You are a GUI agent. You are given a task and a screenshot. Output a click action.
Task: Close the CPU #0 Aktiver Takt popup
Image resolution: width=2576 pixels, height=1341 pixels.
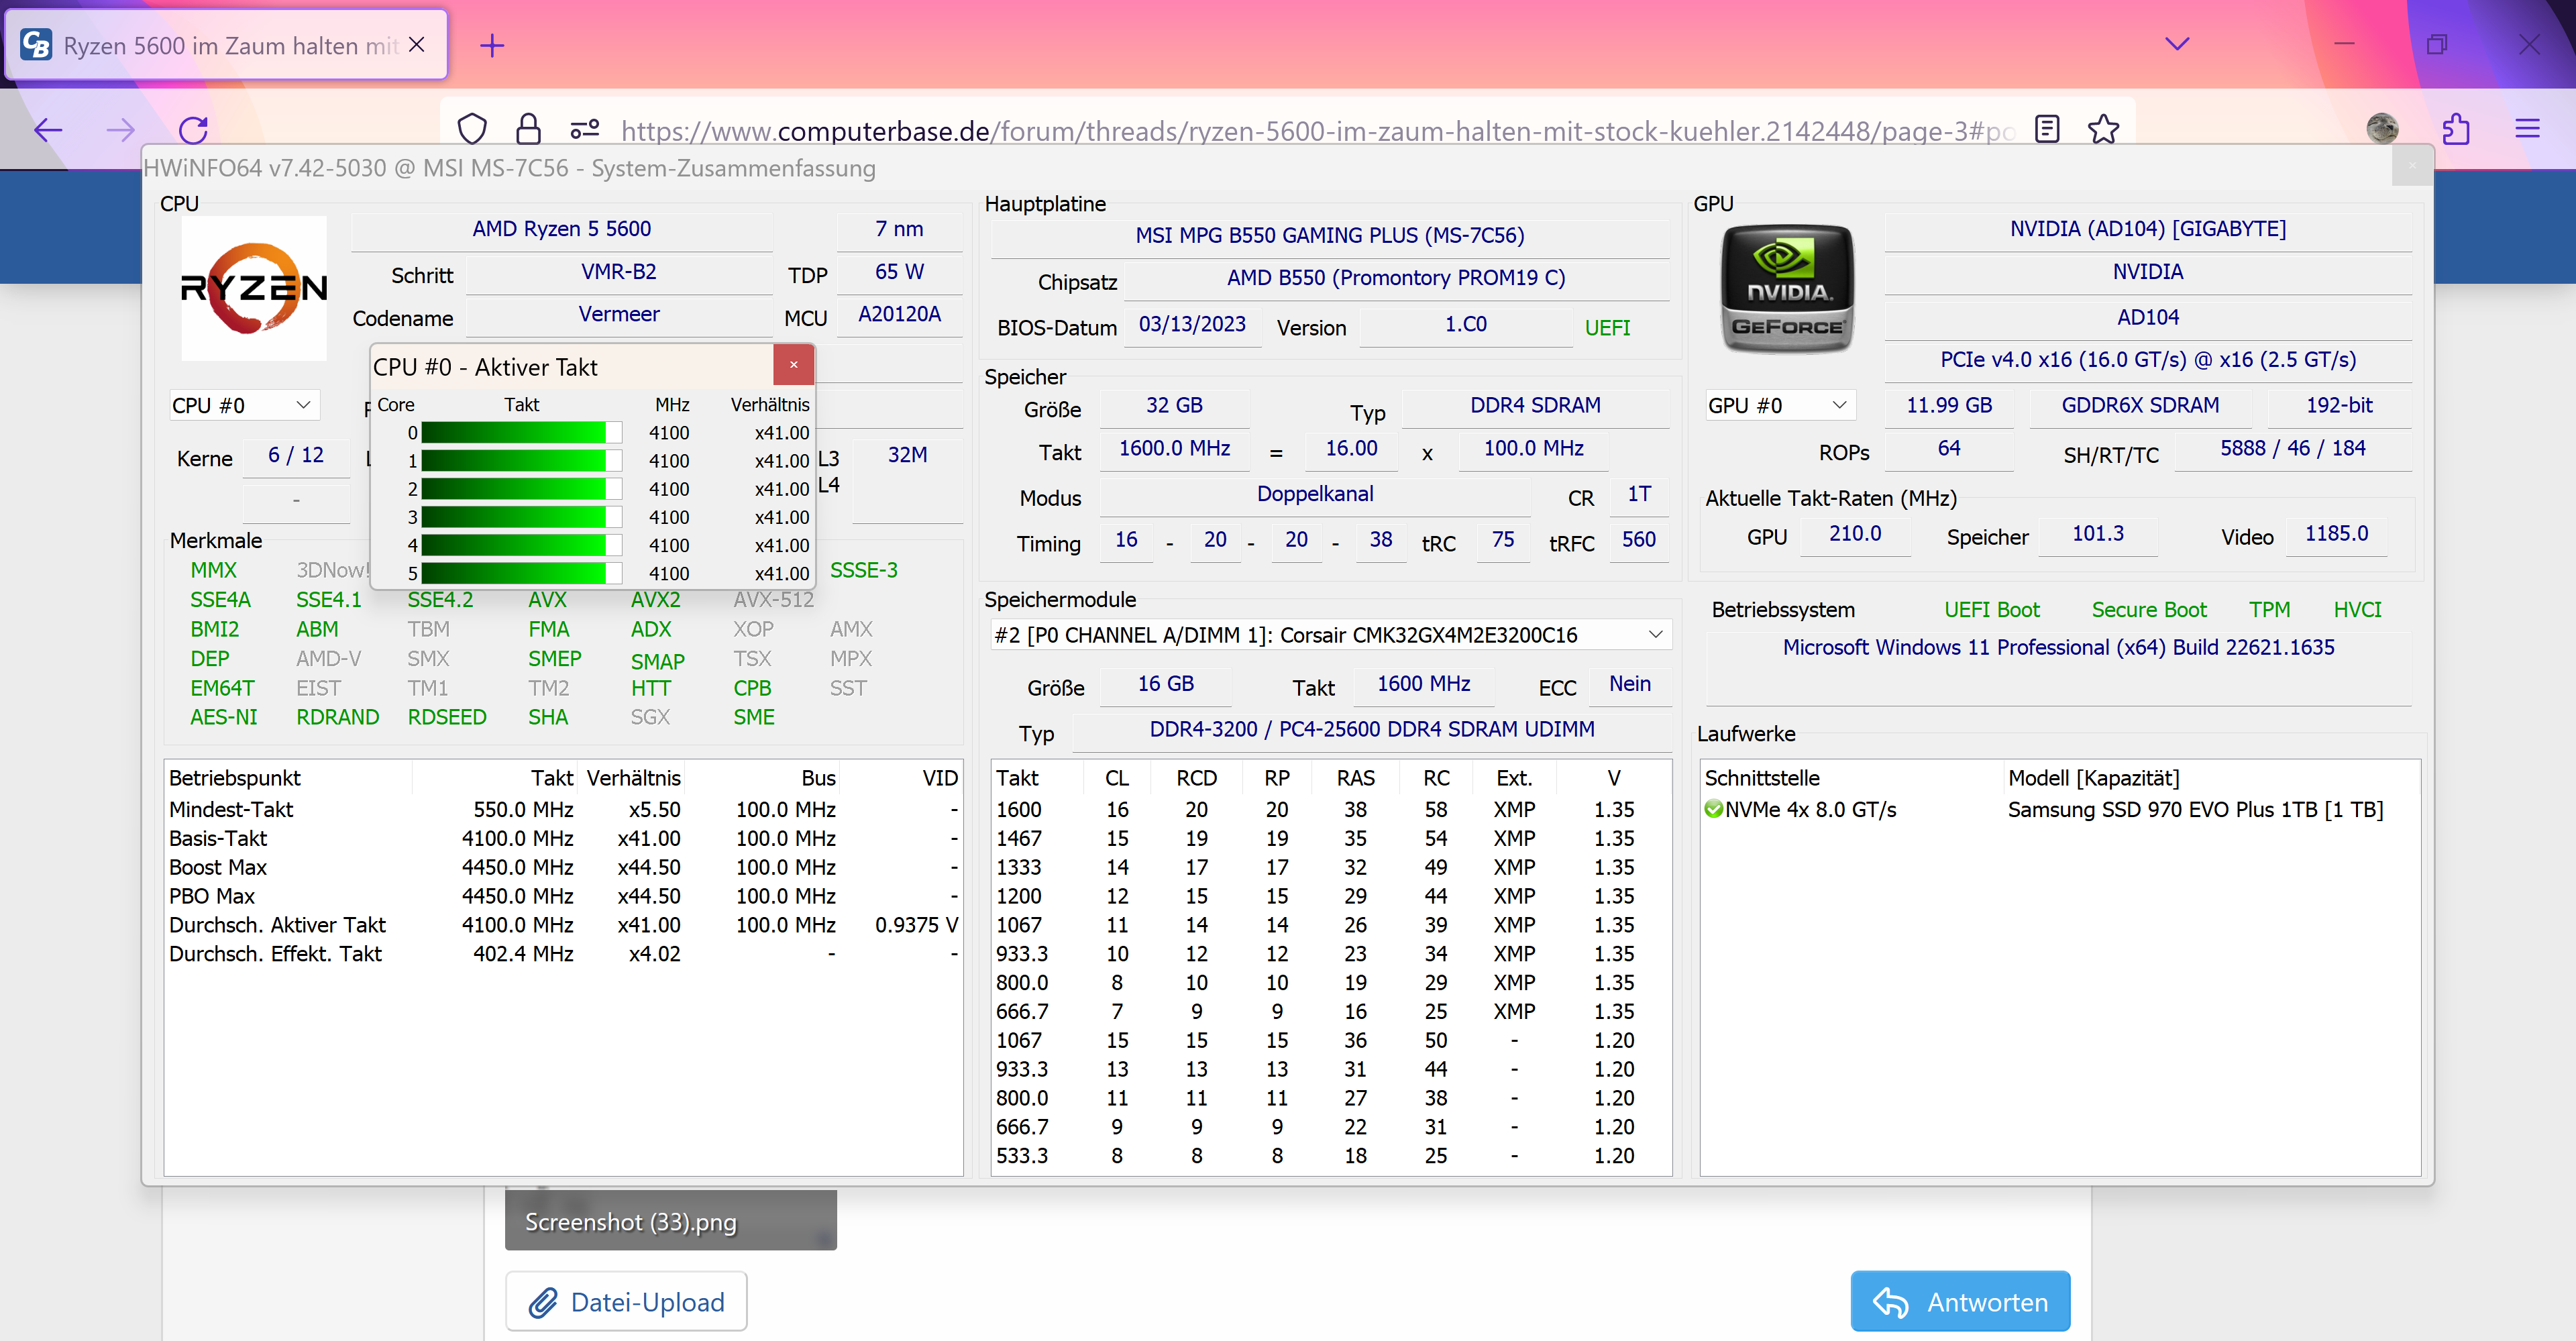(x=793, y=365)
